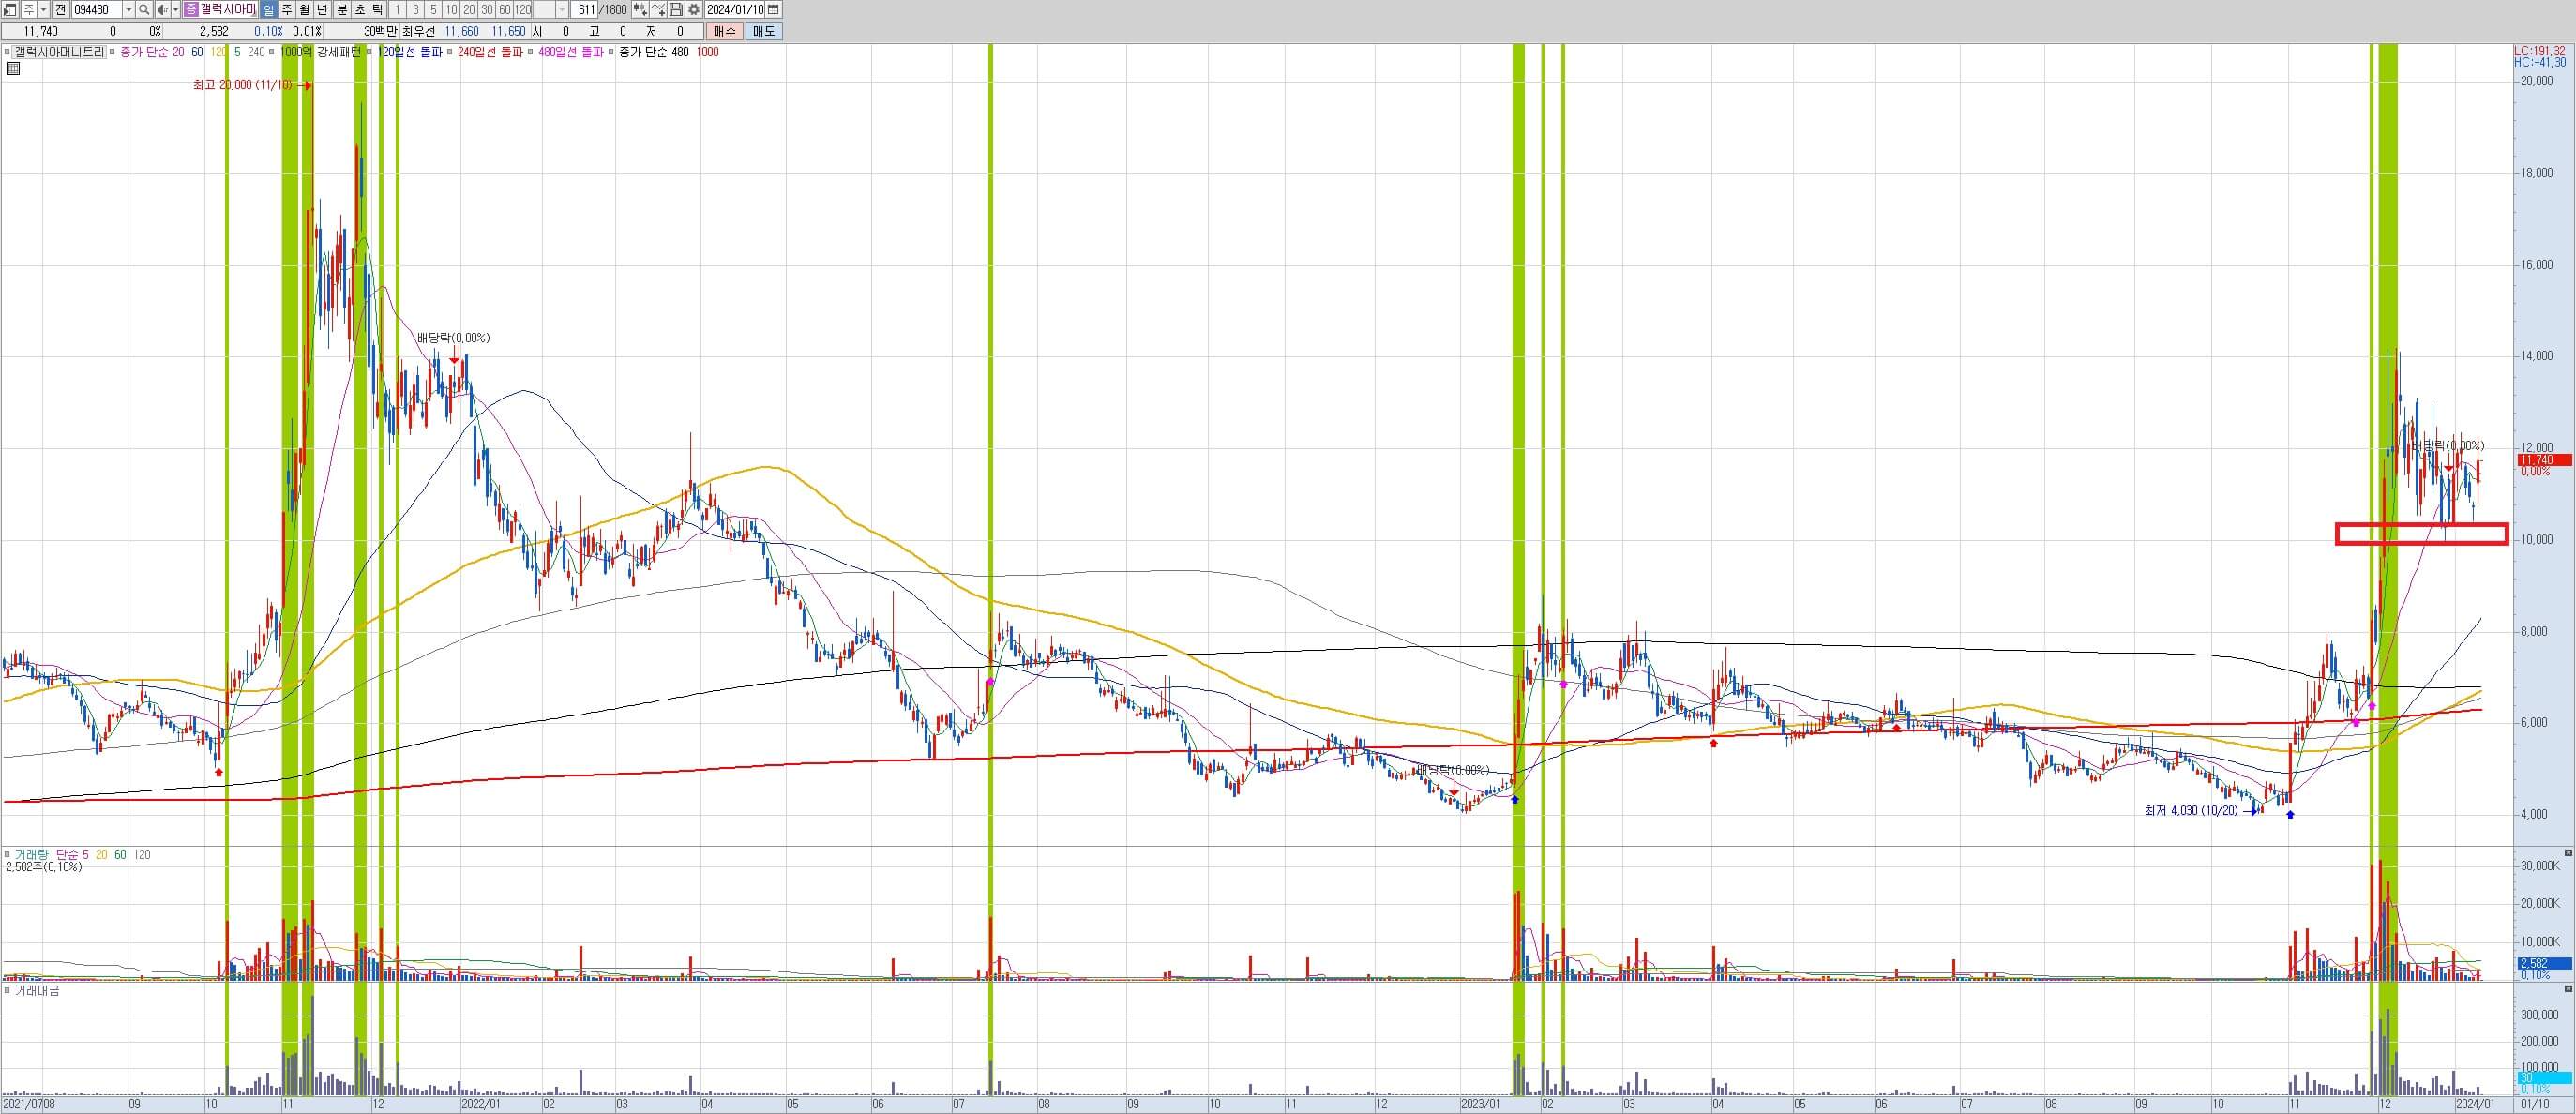
Task: Click the best bid price 11,650
Action: [x=509, y=31]
